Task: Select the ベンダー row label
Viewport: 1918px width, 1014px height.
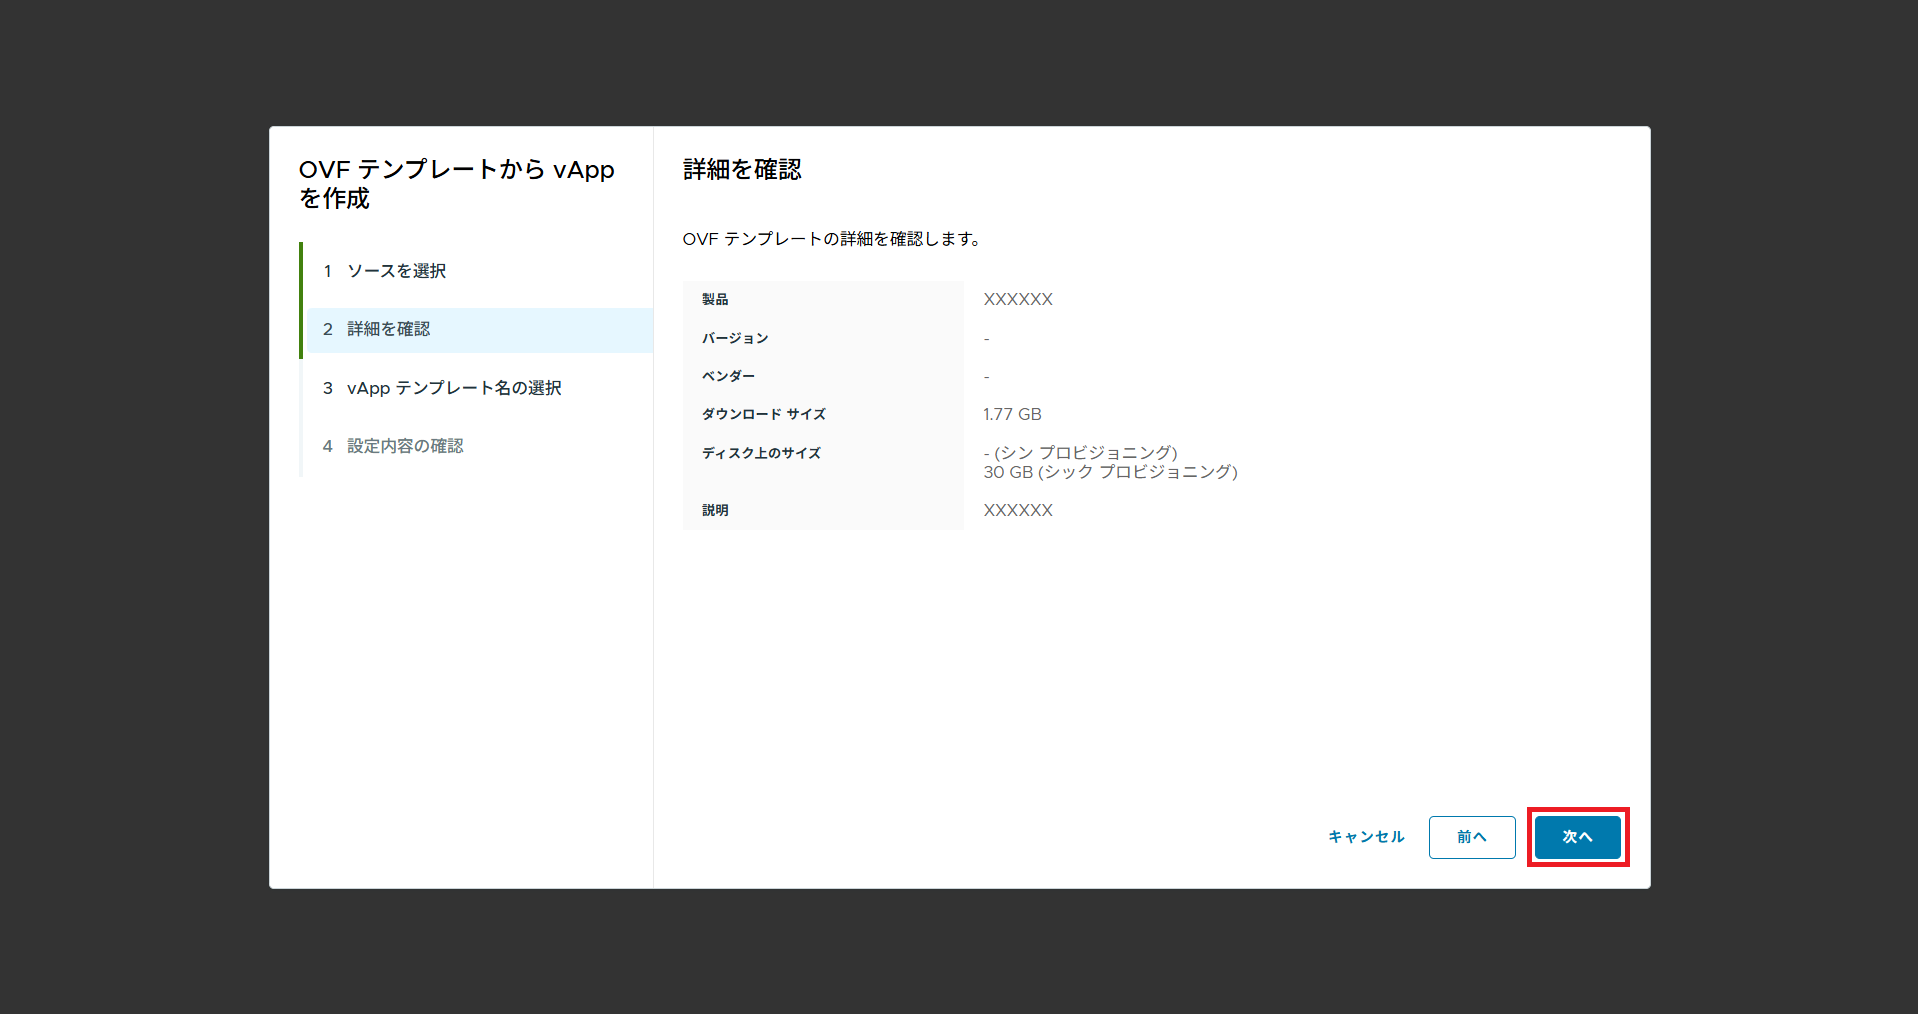Action: [x=728, y=376]
